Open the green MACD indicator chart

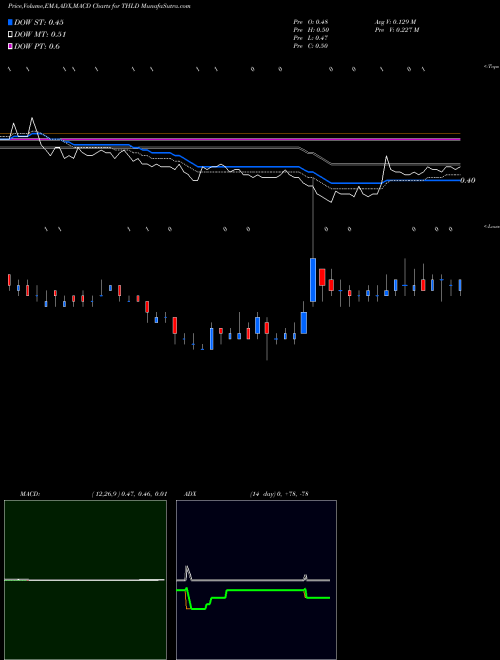tap(85, 580)
